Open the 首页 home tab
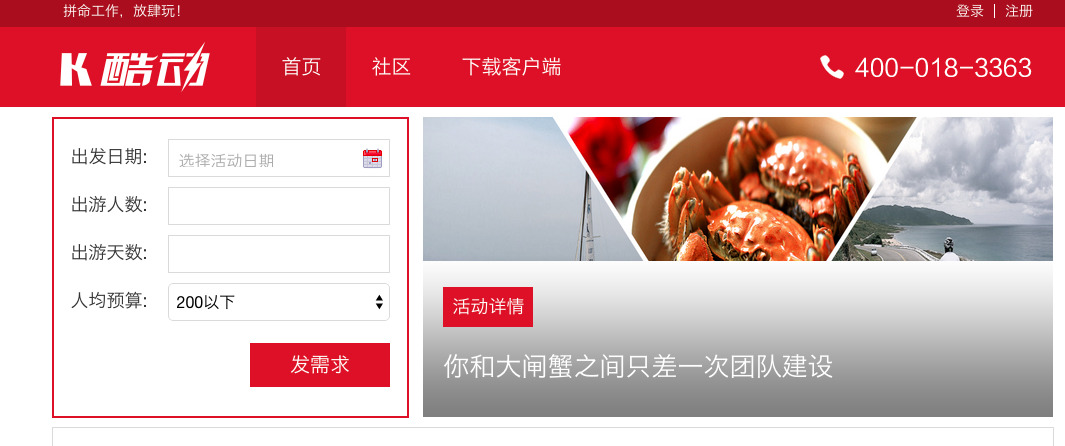1065x446 pixels. click(x=301, y=67)
